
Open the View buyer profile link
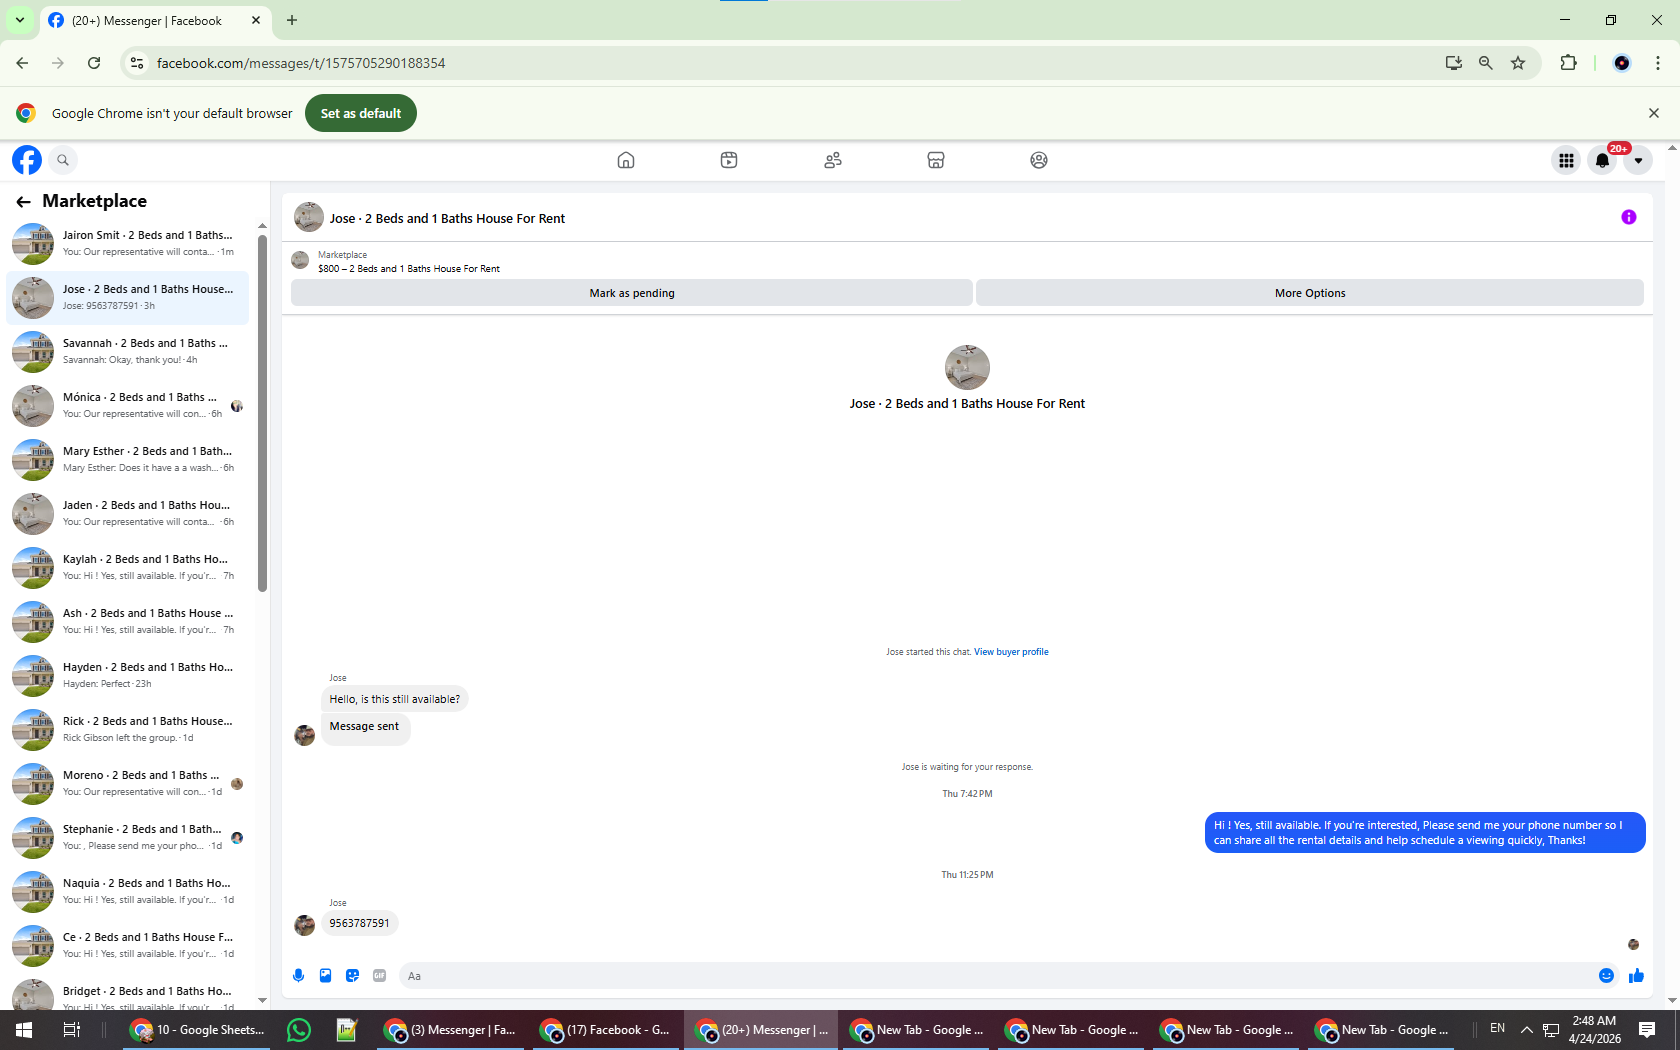coord(1011,652)
